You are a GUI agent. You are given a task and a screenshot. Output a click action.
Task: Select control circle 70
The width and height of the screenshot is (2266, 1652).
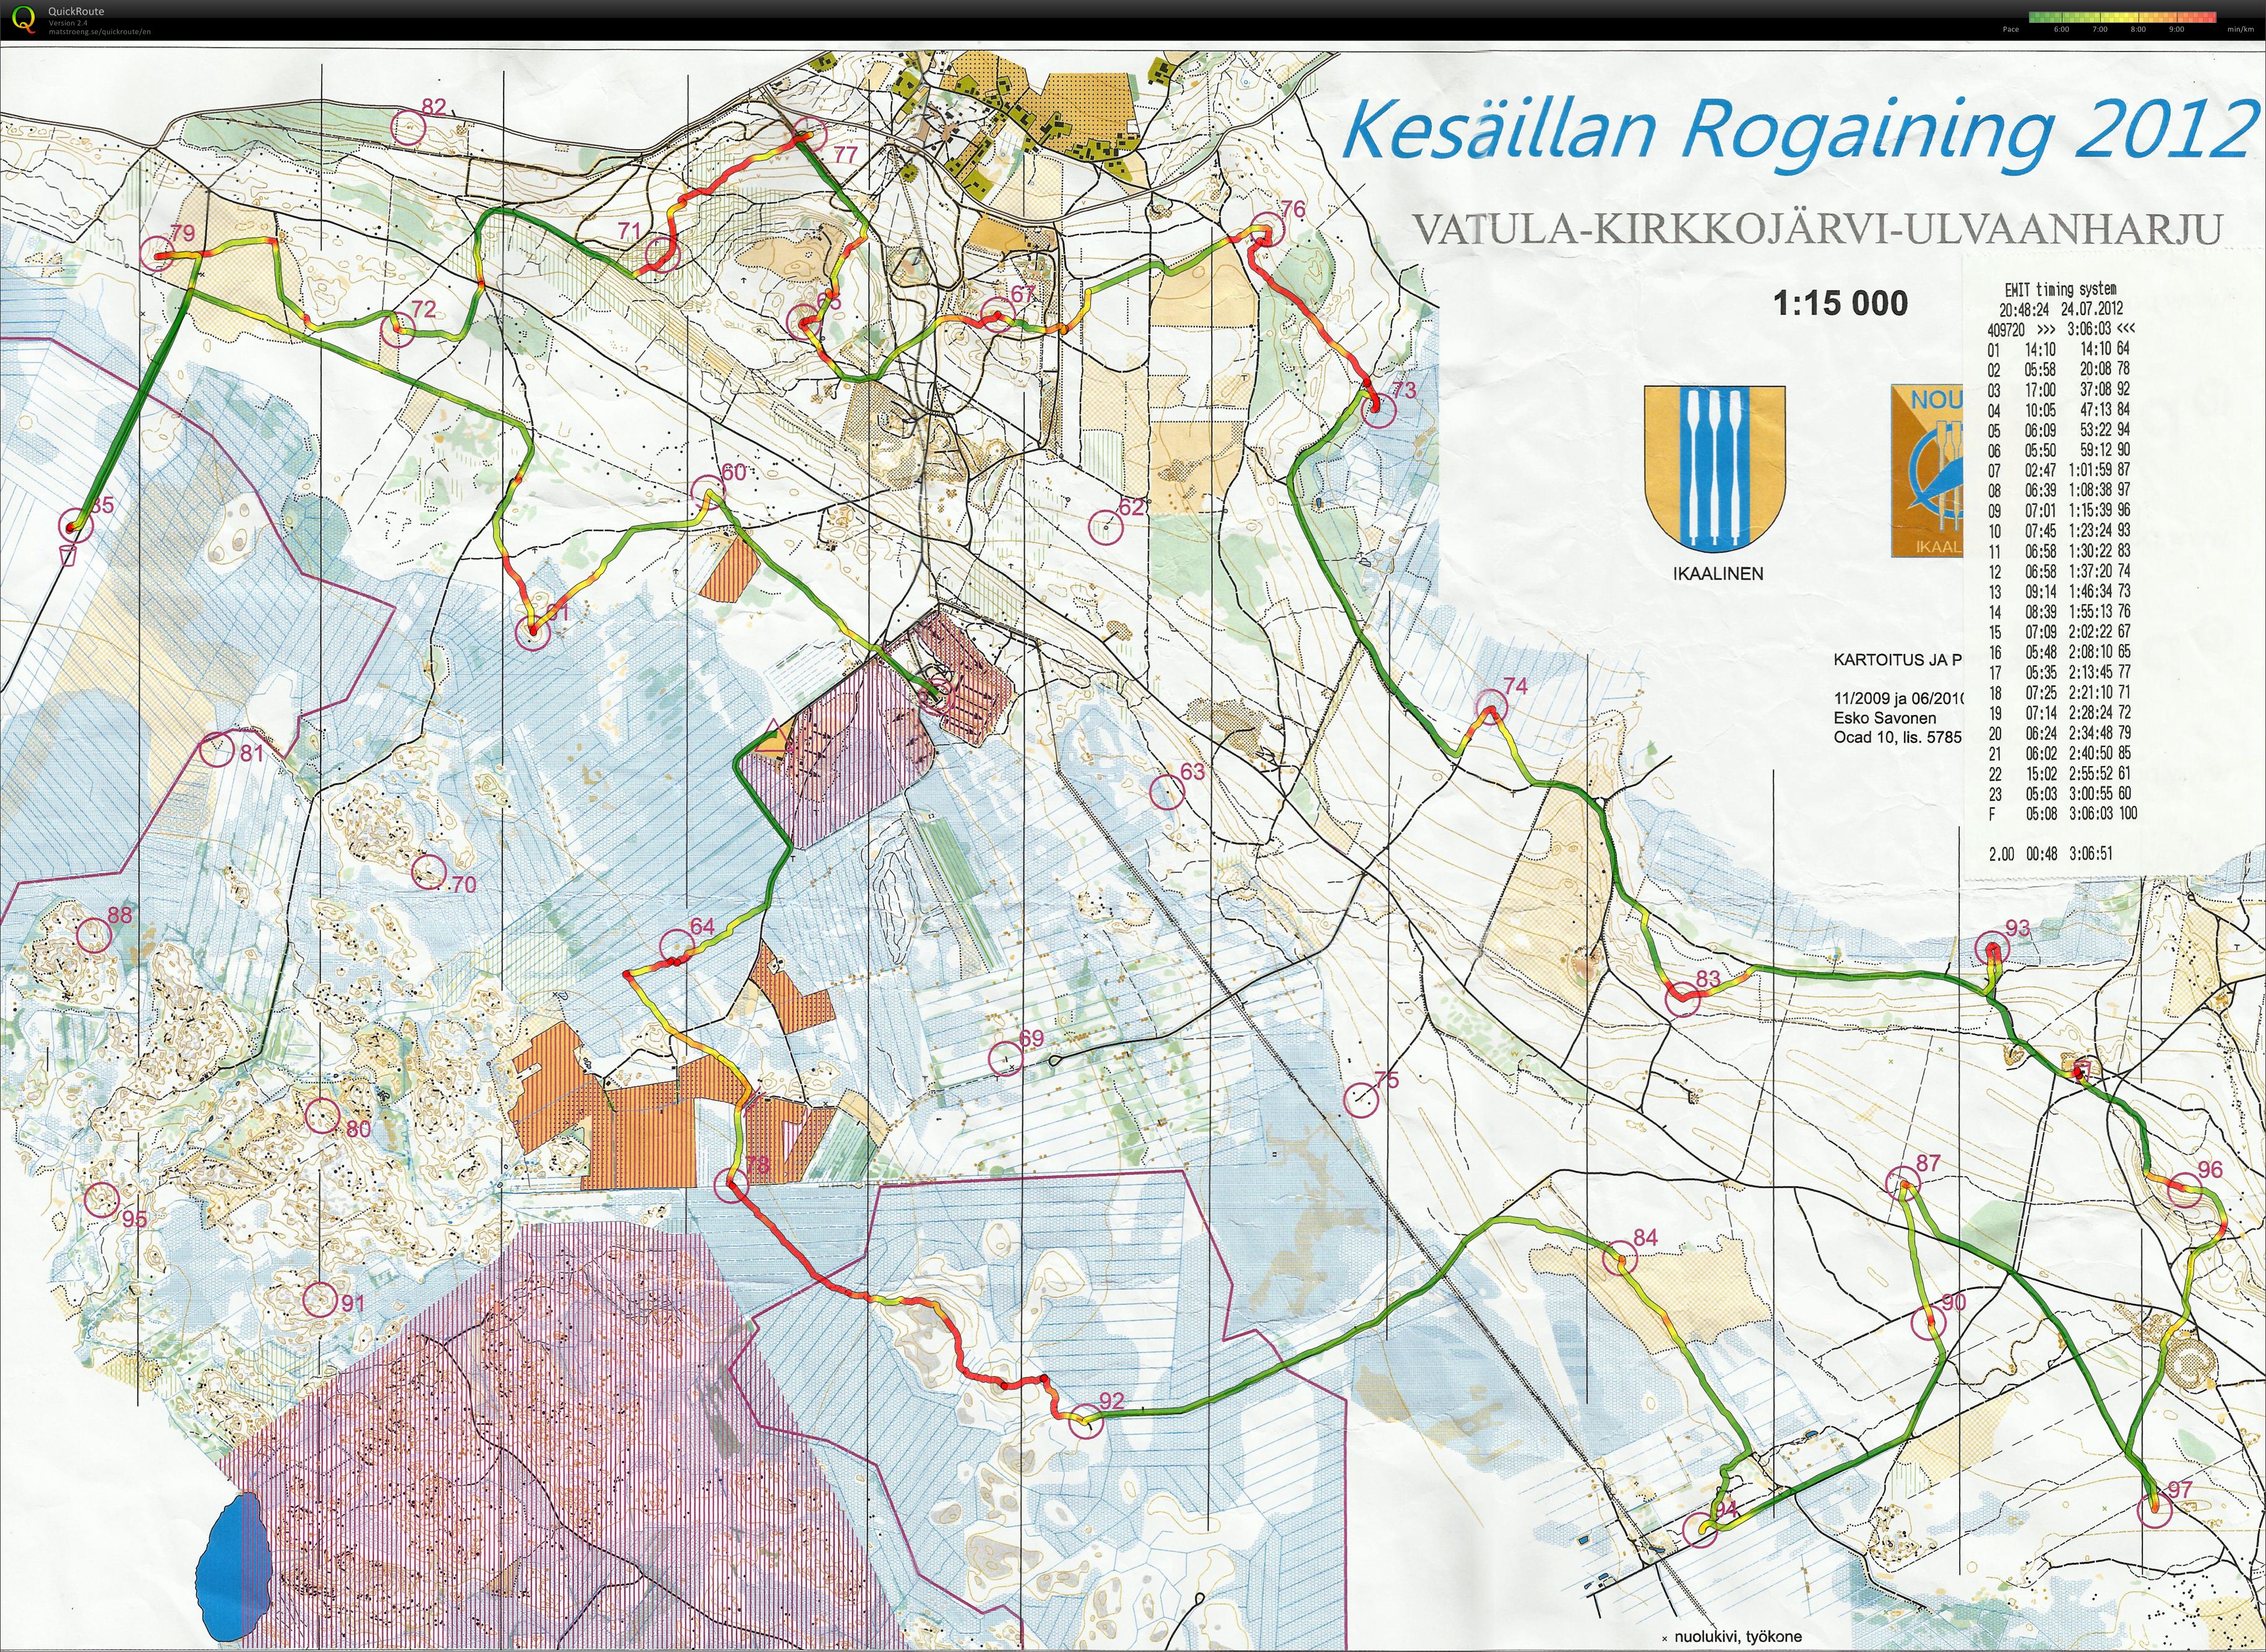pos(429,871)
